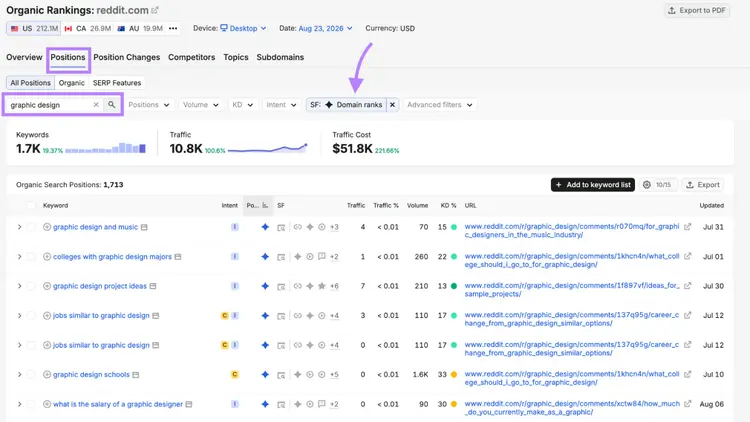This screenshot has height=422, width=750.
Task: Sort by Position column icon
Action: coord(265,205)
